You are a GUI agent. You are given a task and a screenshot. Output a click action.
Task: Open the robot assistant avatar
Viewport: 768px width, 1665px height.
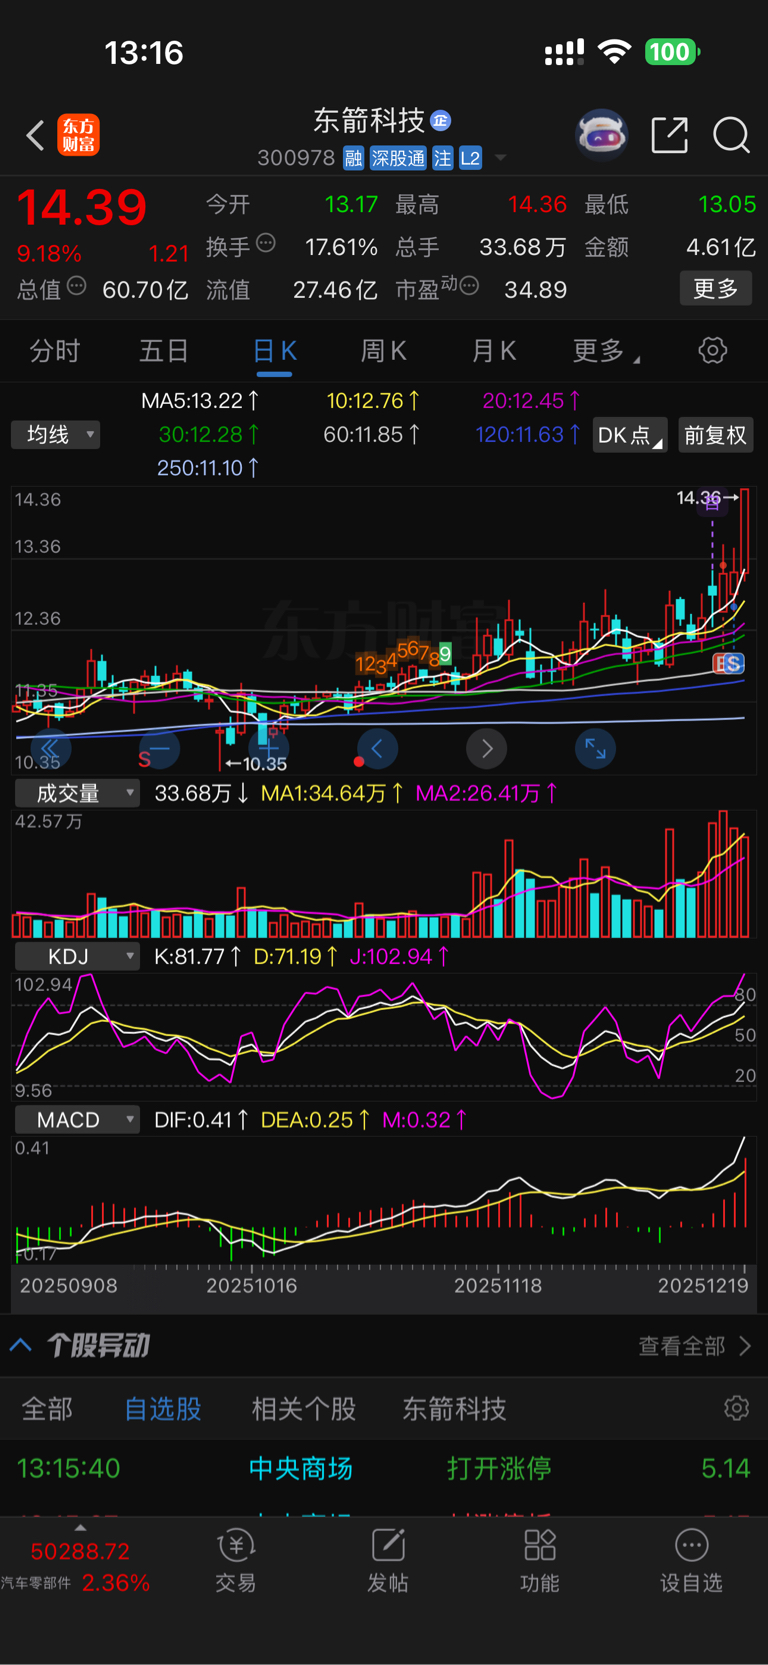tap(601, 134)
